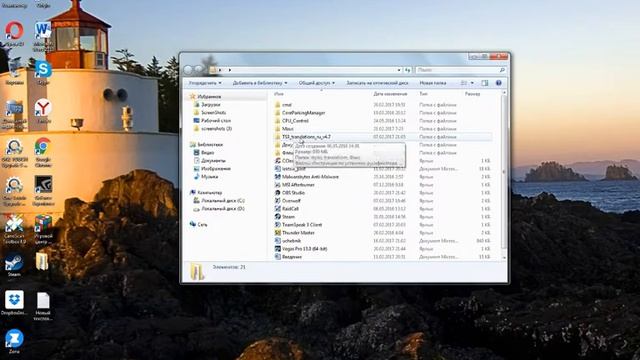Open Локальный диск (D:)
This screenshot has height=360, width=640.
(223, 209)
